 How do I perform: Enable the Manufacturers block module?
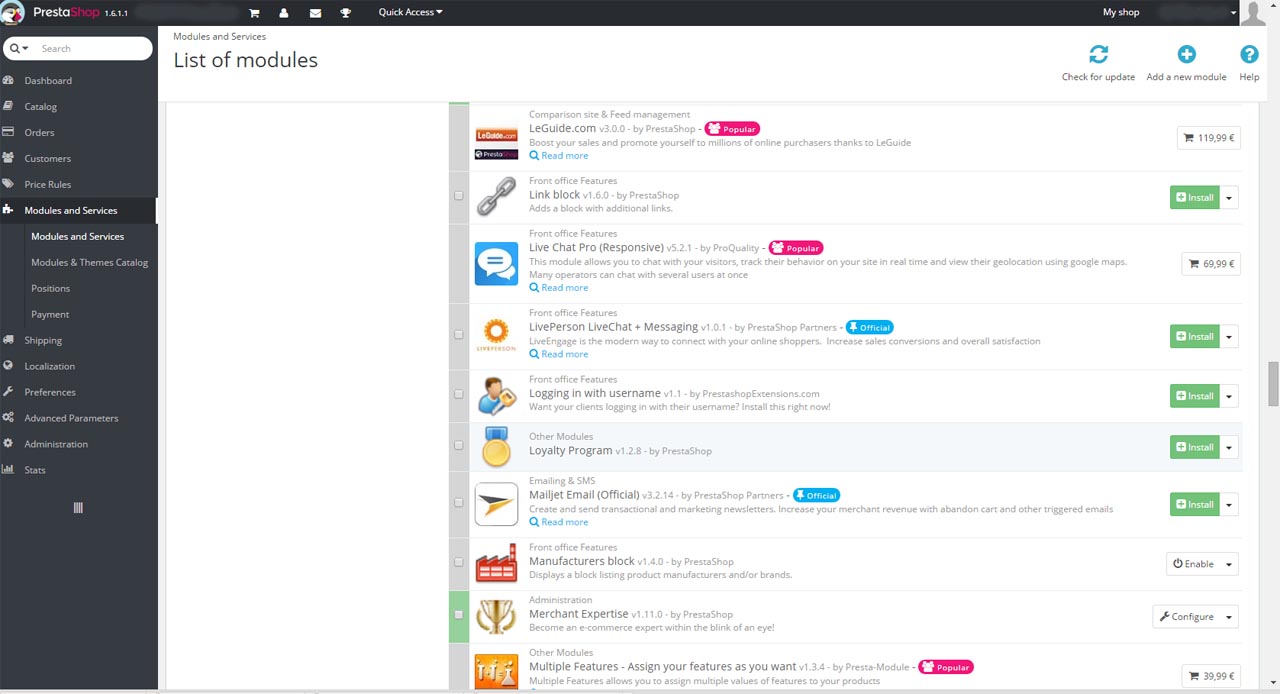click(x=1193, y=564)
